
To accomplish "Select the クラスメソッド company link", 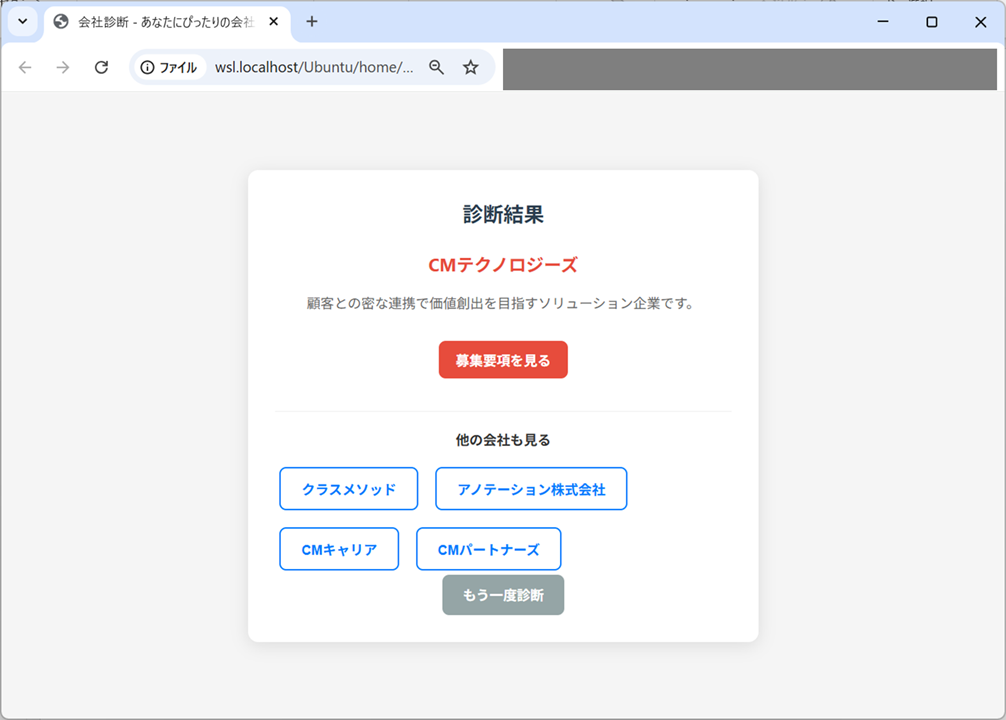I will pyautogui.click(x=348, y=488).
